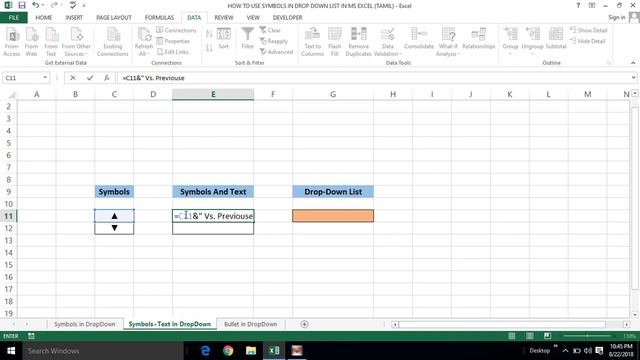640x360 pixels.
Task: Click Reapply filter button
Action: [x=274, y=41]
